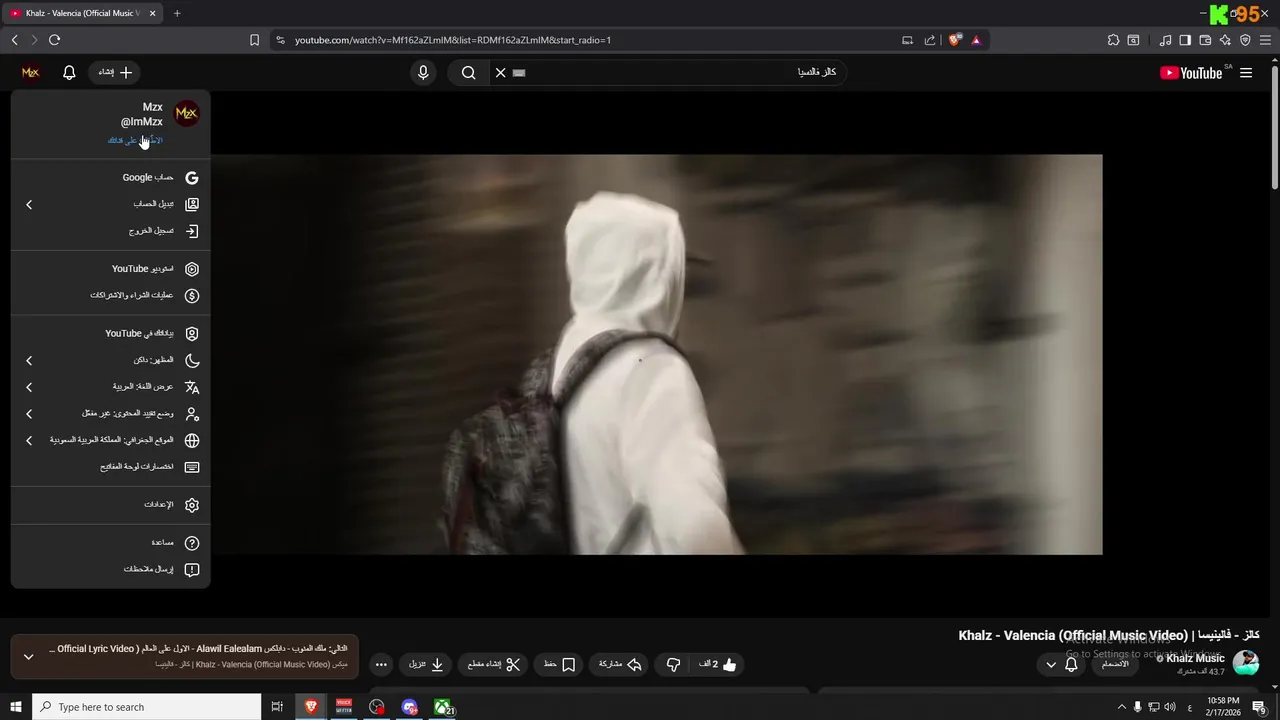Click the Mzx avatar inside the account menu
1280x720 pixels.
coord(186,113)
